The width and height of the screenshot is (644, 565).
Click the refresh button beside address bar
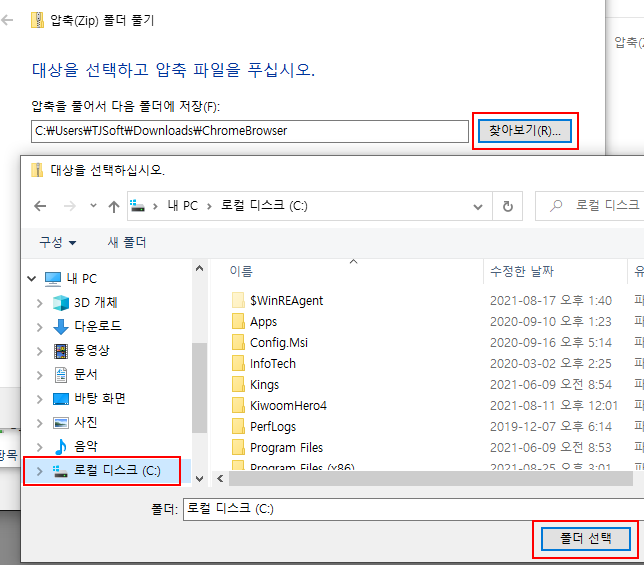[x=508, y=206]
